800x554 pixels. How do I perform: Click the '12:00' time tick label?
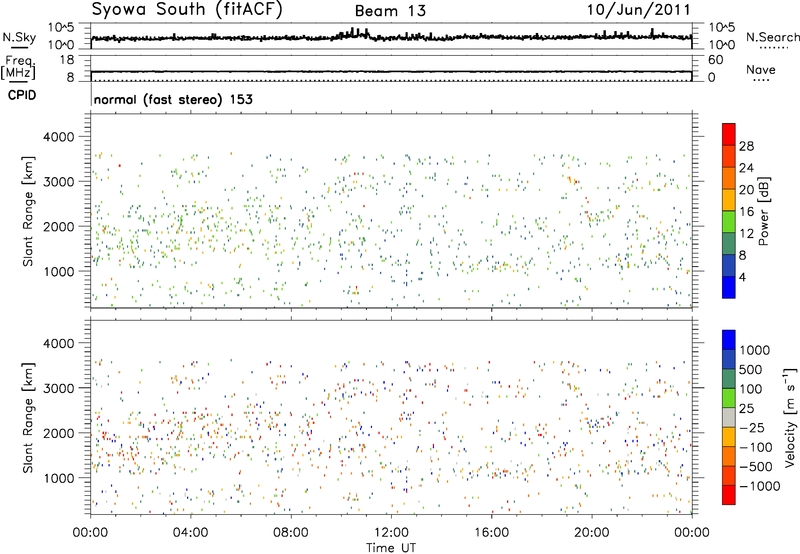coord(391,533)
